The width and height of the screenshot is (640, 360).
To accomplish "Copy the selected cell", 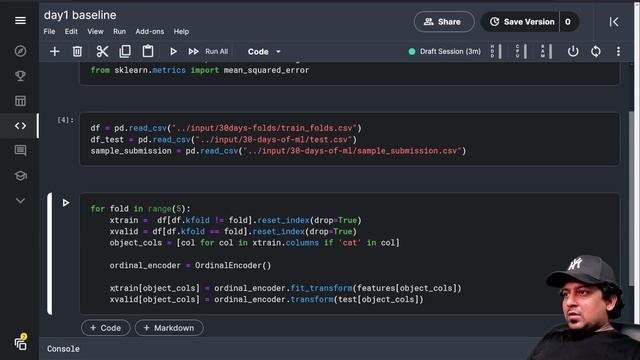I will [125, 51].
